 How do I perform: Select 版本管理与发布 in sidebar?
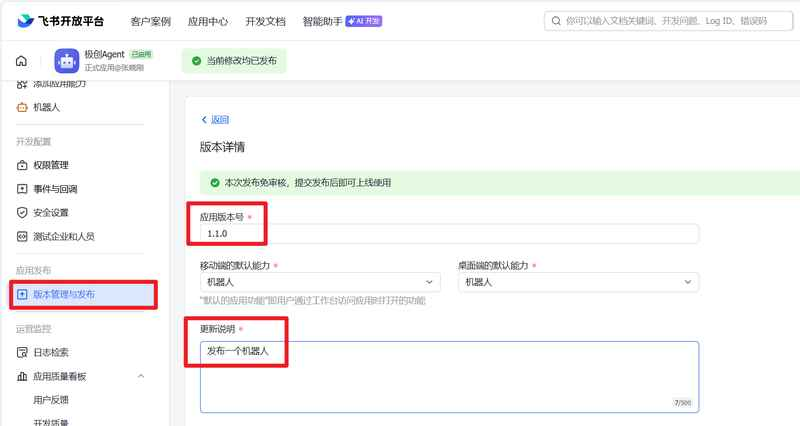[84, 294]
